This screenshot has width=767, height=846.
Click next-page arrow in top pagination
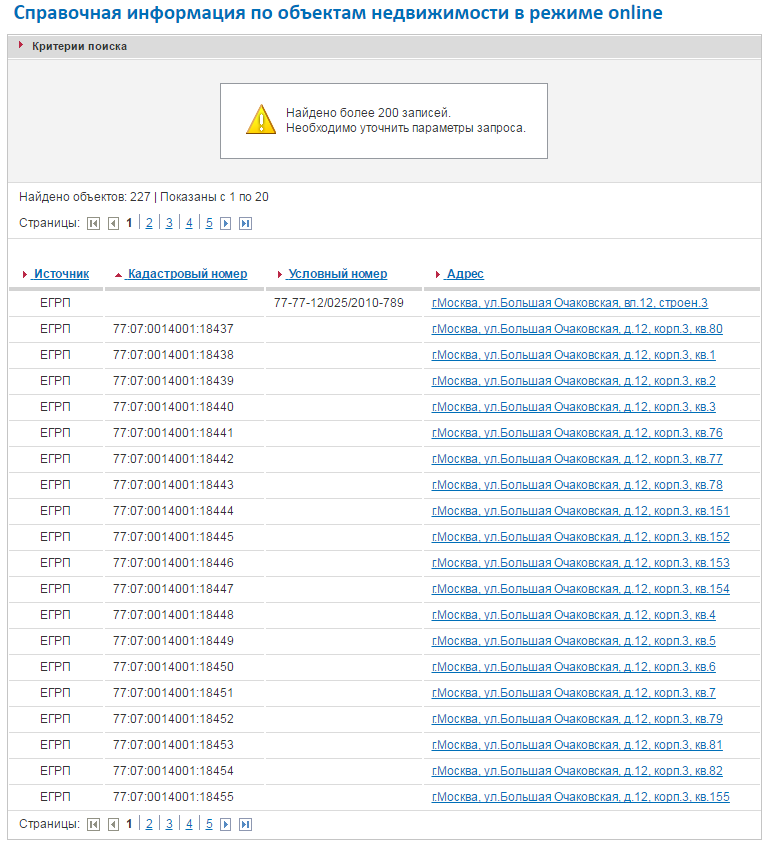226,224
